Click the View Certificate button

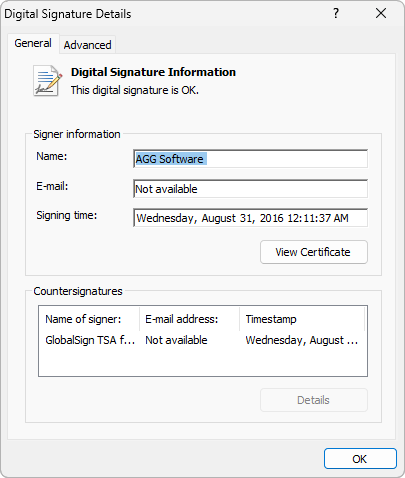[x=314, y=252]
